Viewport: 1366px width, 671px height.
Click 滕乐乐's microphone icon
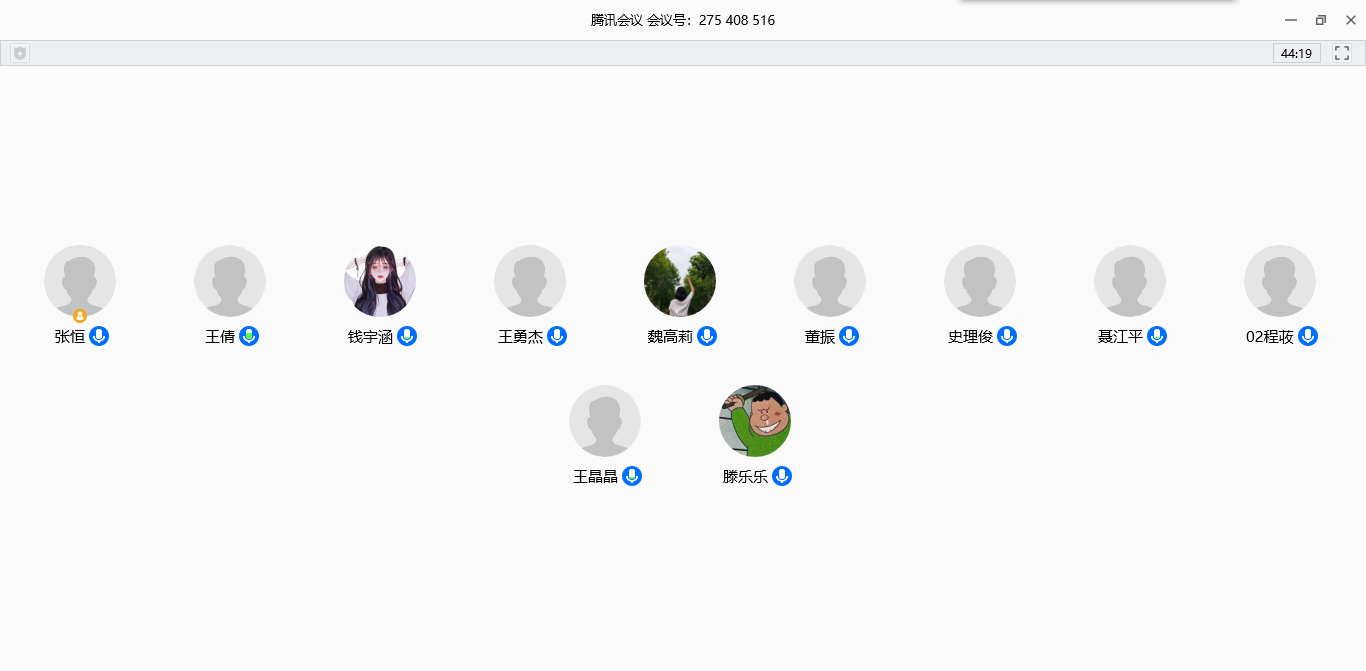tap(782, 476)
